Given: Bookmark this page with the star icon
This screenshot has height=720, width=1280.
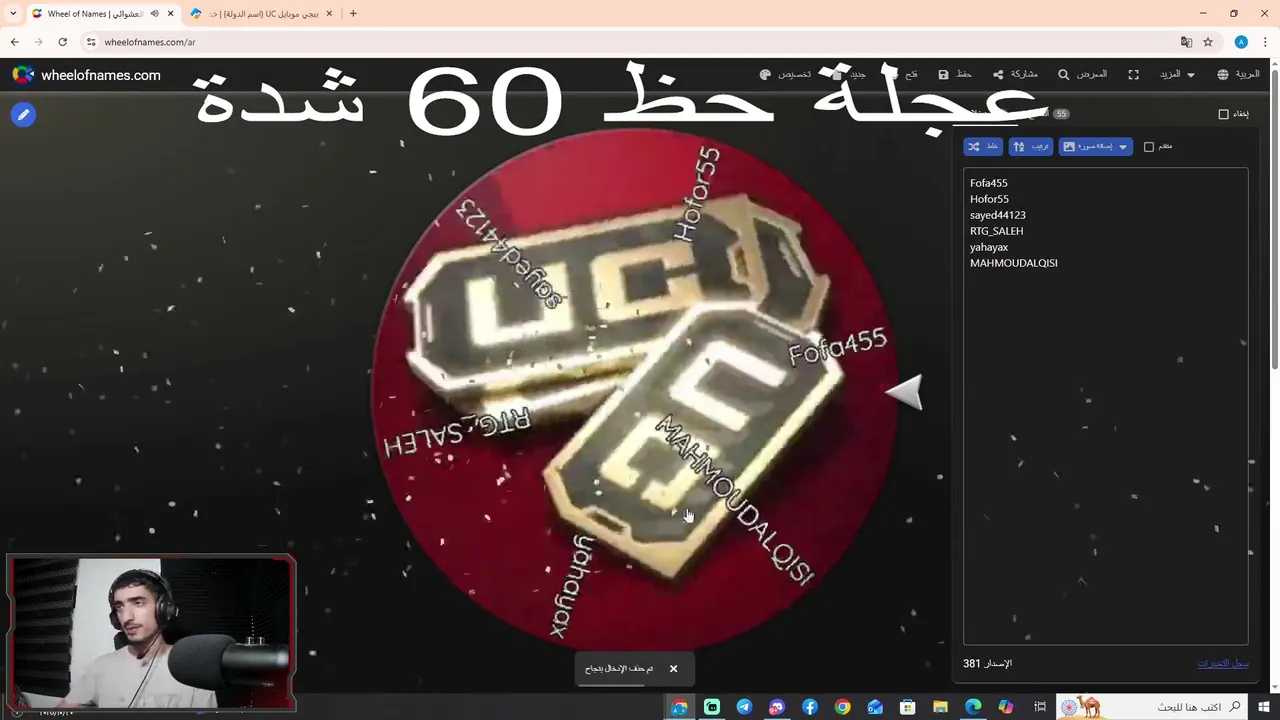Looking at the screenshot, I should pos(1208,42).
